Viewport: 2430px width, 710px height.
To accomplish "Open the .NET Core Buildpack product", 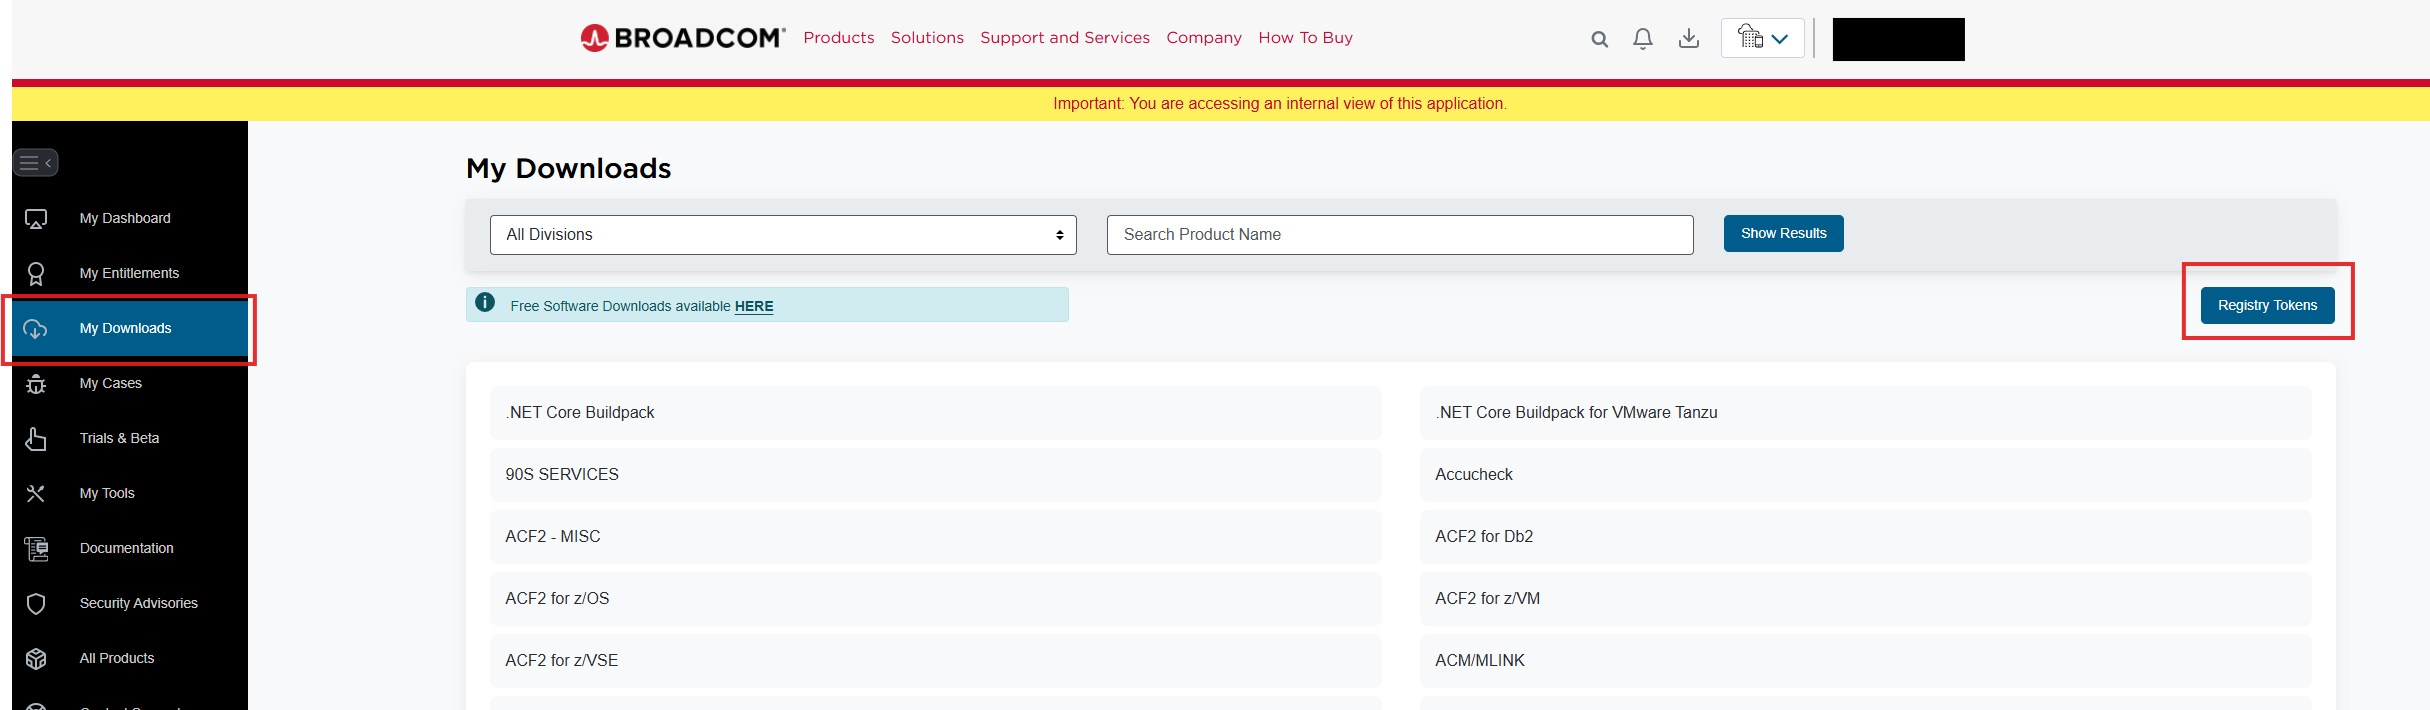I will point(935,412).
